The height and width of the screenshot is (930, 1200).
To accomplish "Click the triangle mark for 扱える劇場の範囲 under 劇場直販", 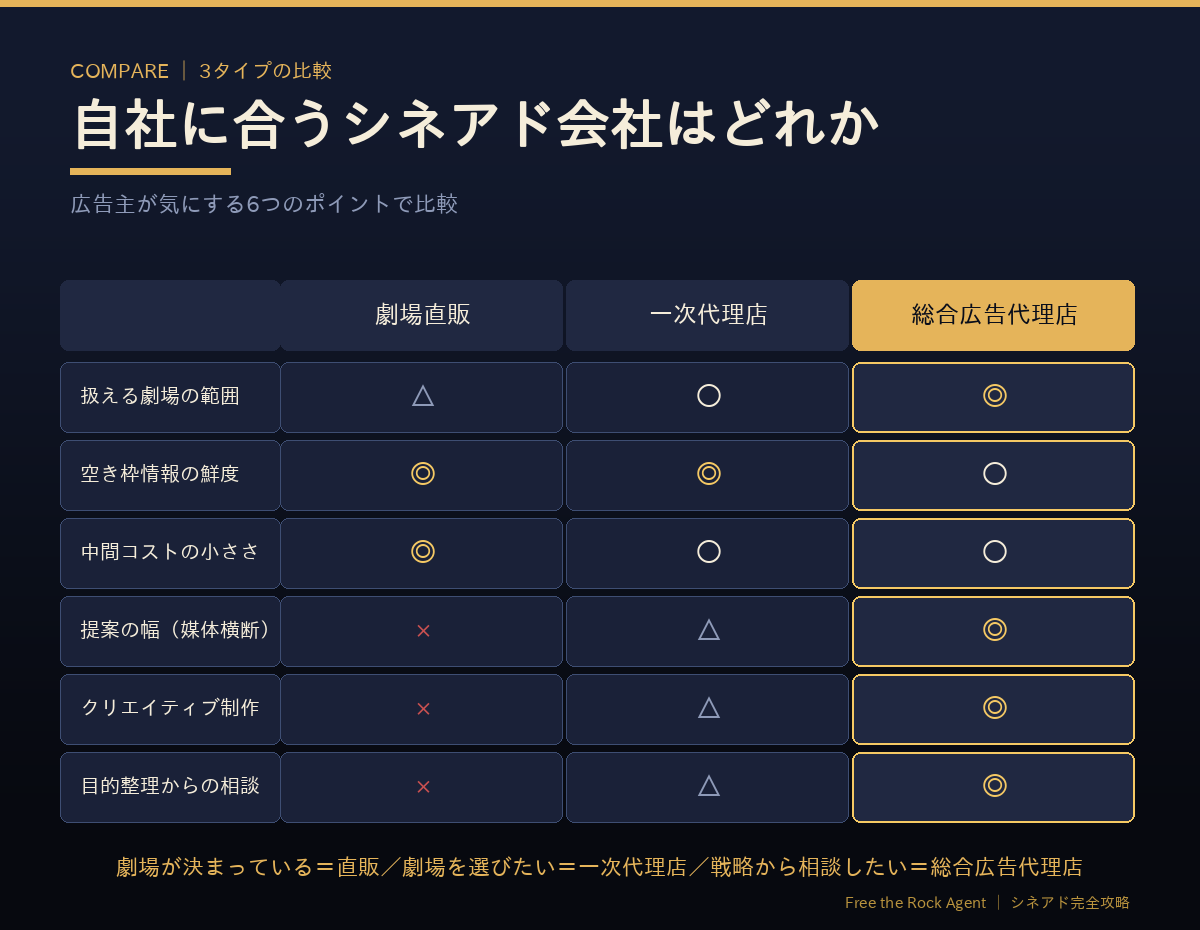I will click(x=423, y=396).
